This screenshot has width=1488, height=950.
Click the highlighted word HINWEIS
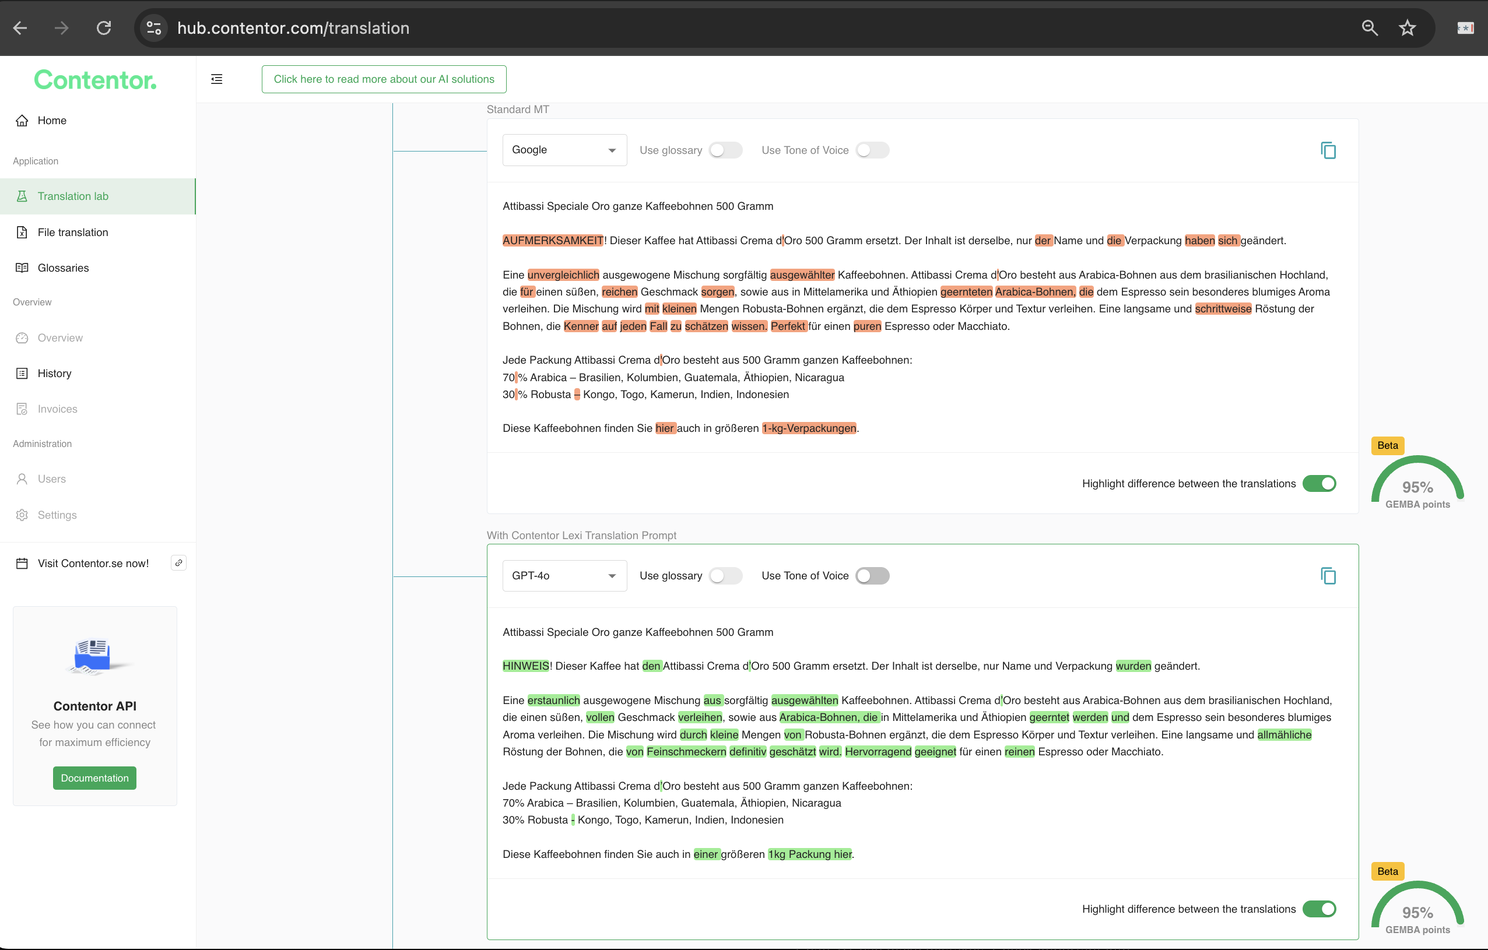click(x=526, y=666)
